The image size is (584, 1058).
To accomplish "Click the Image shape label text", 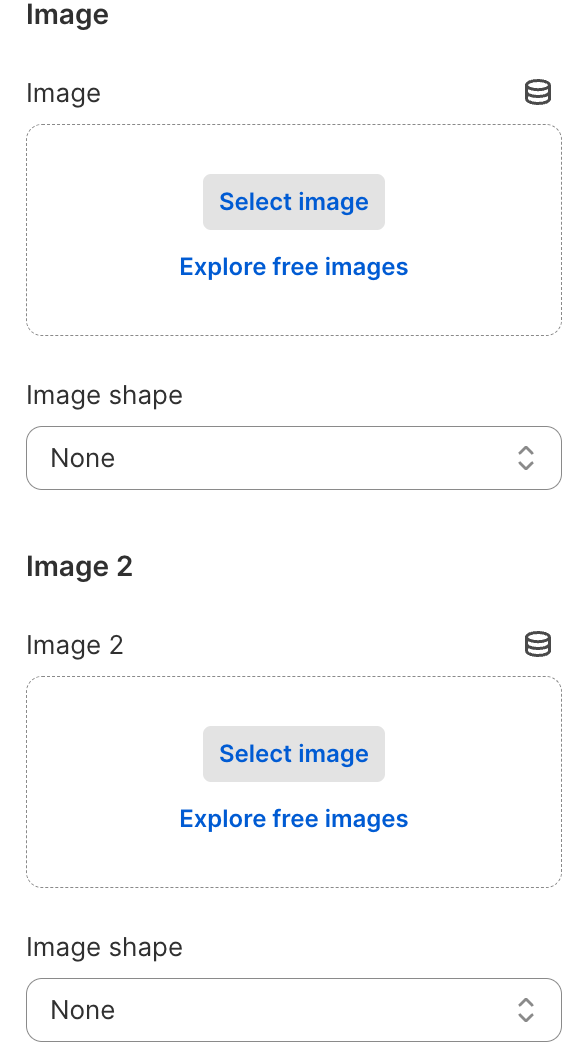I will 104,395.
